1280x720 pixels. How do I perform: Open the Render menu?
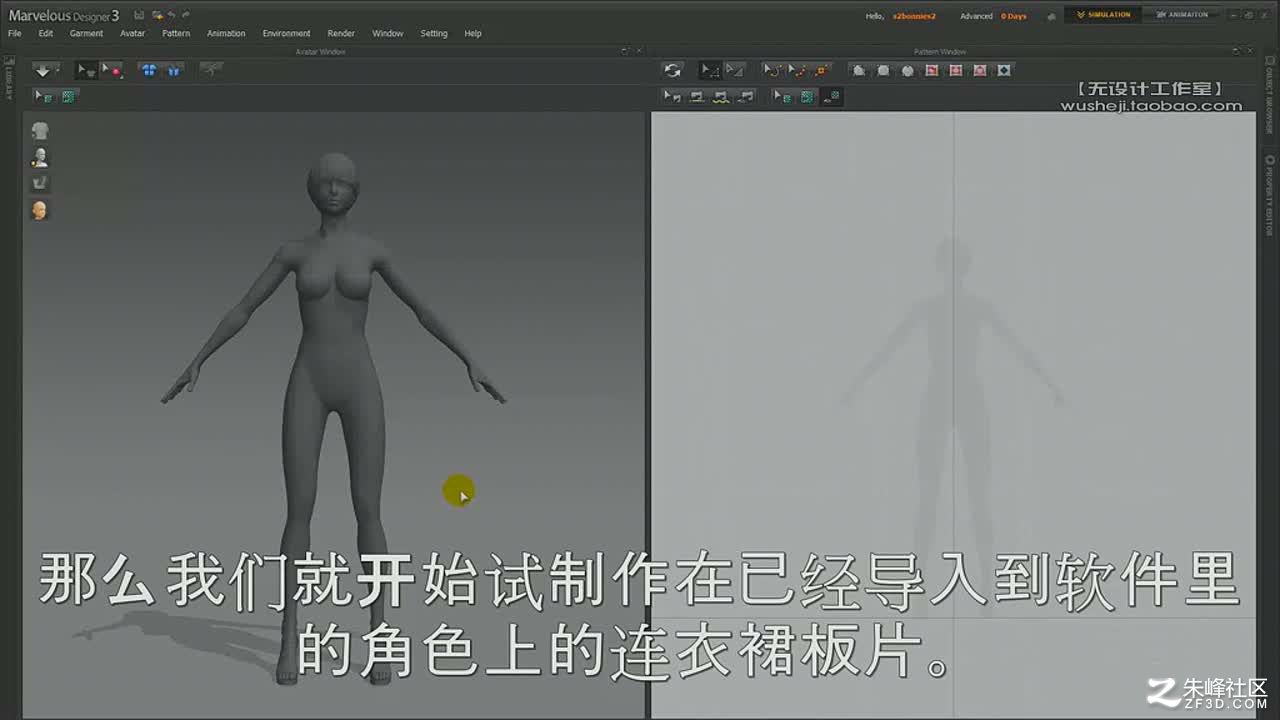click(x=341, y=33)
